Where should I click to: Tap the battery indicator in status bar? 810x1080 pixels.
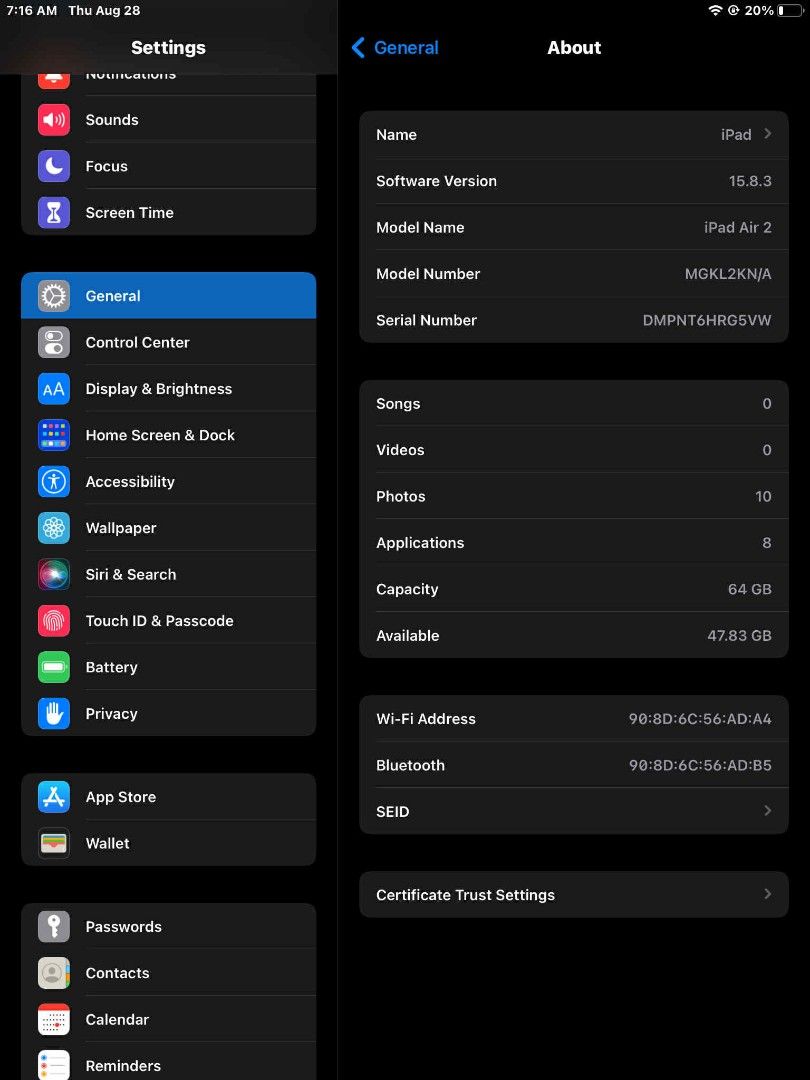790,10
